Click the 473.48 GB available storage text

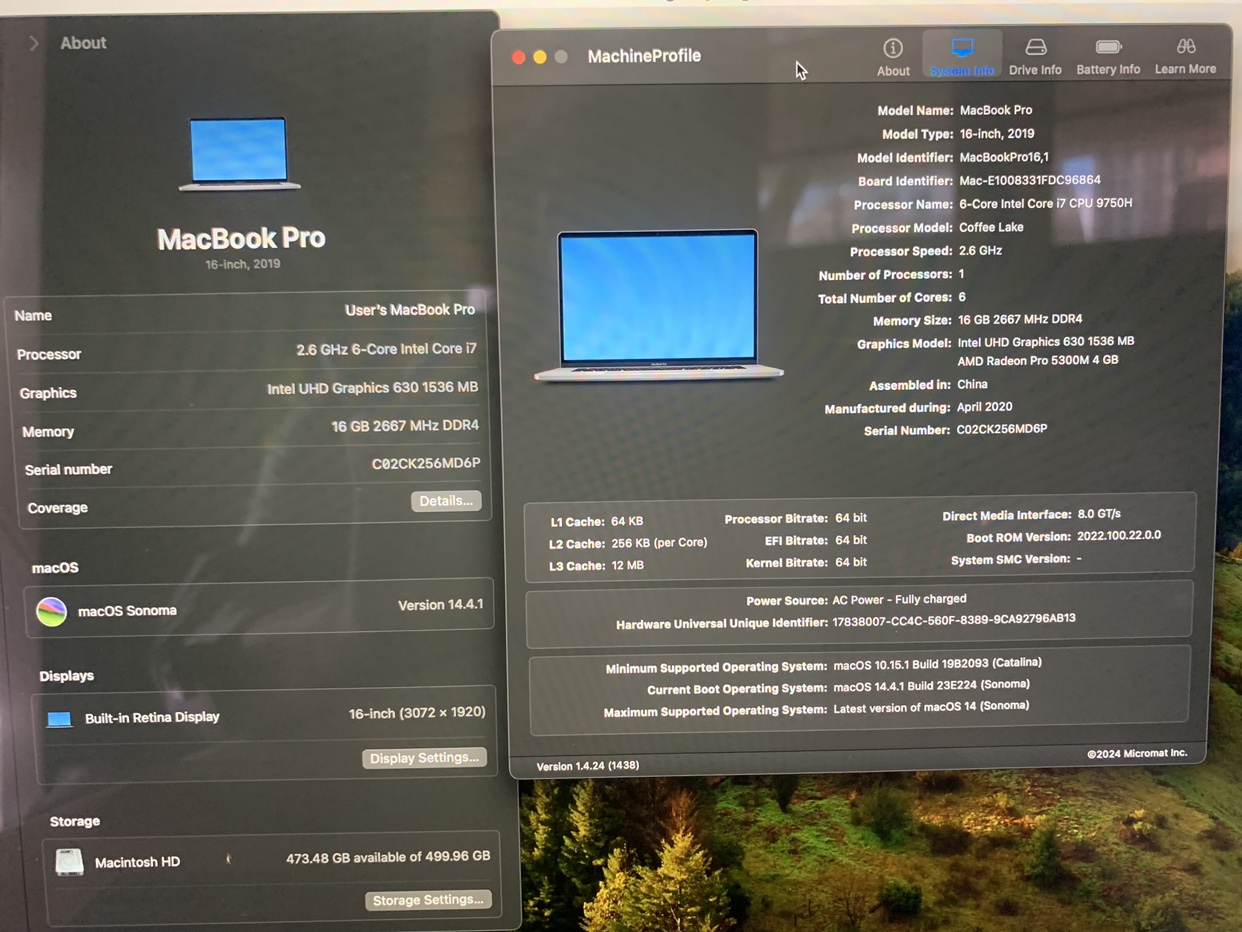coord(388,857)
